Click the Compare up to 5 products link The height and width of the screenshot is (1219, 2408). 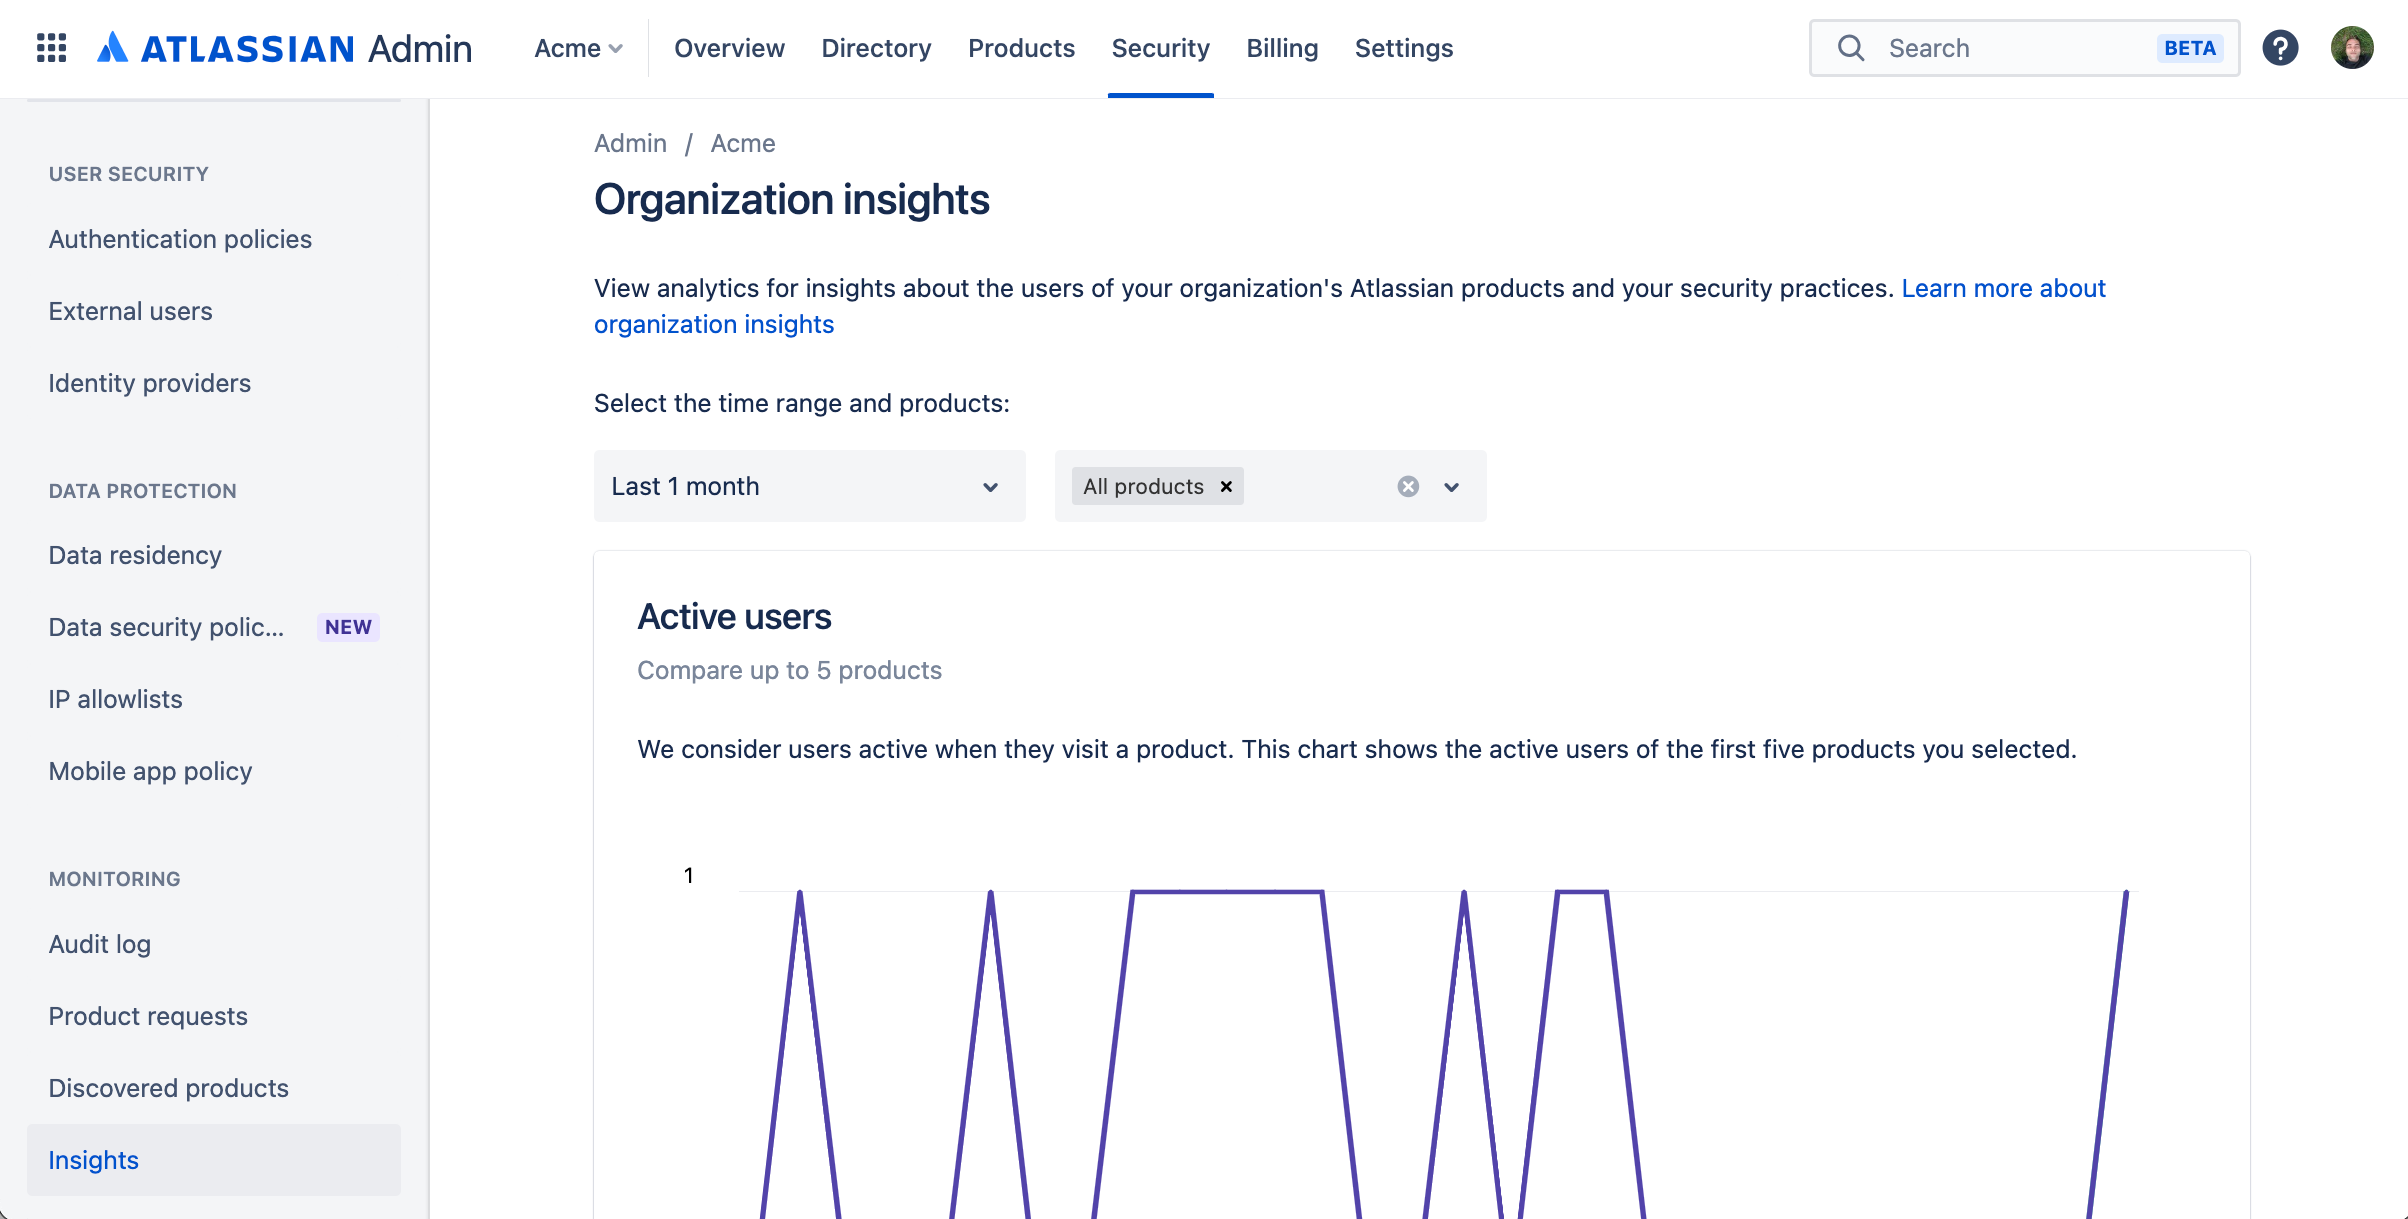[x=787, y=669]
